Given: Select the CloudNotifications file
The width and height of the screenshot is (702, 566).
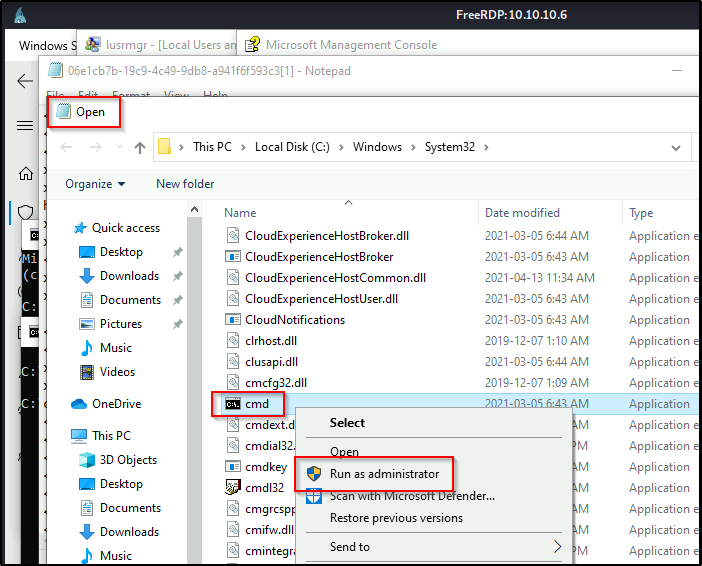Looking at the screenshot, I should click(295, 320).
